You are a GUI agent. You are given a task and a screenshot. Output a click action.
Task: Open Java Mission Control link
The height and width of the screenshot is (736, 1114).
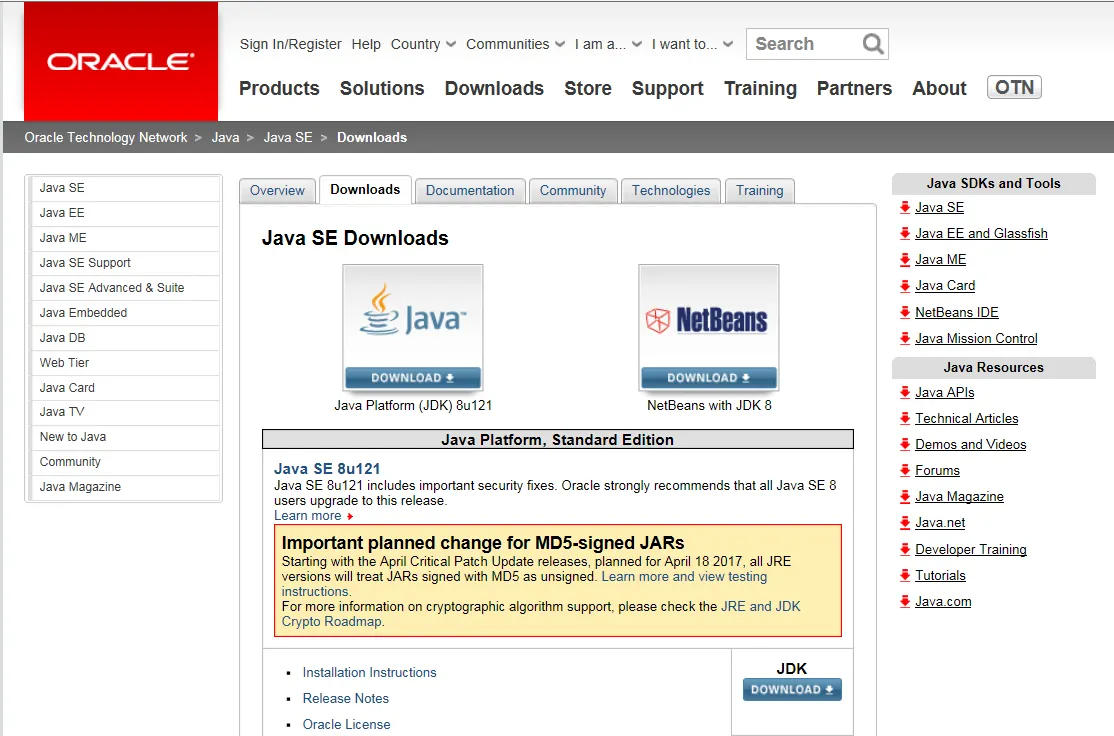pos(976,339)
